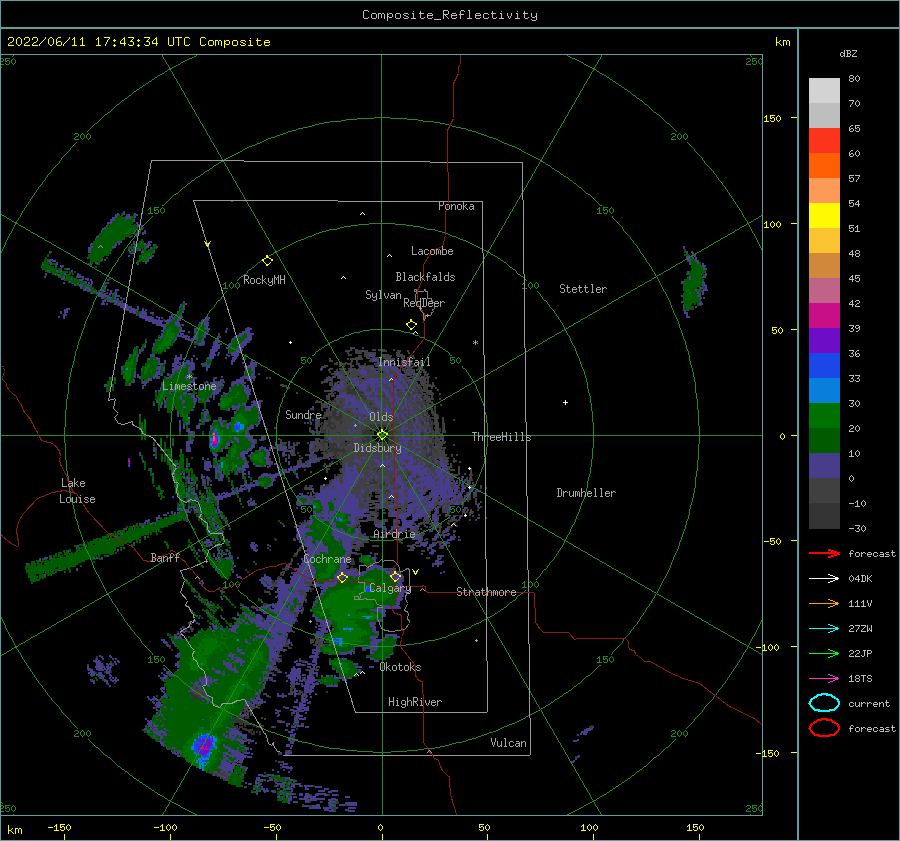Select the cyan 27ZW arrow icon
Screen dimensions: 900x841
point(824,629)
